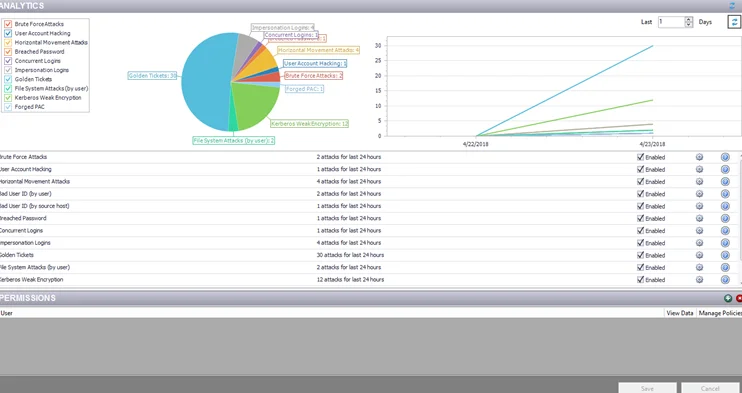
Task: Disable Kerberos Weak Encryption Enabled checkbox
Action: point(641,280)
